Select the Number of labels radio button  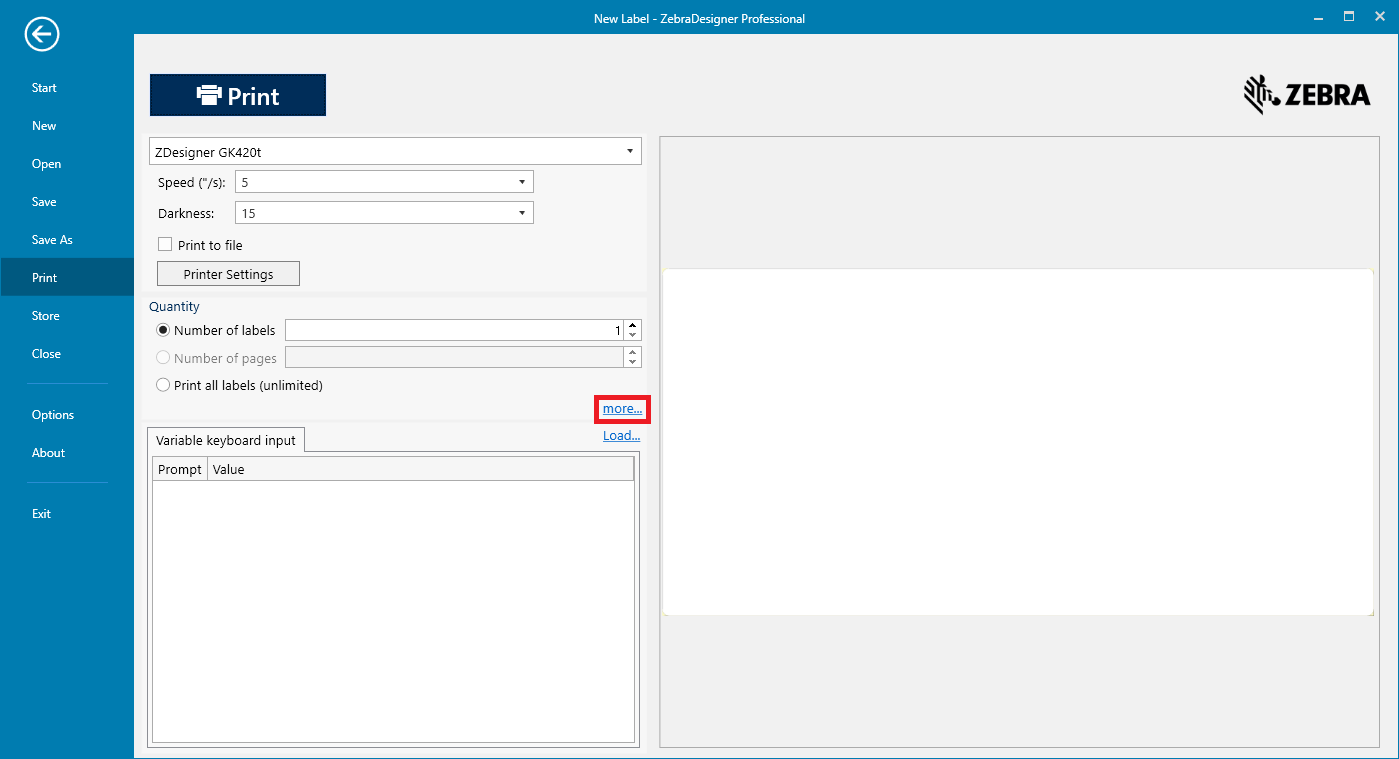(x=163, y=330)
